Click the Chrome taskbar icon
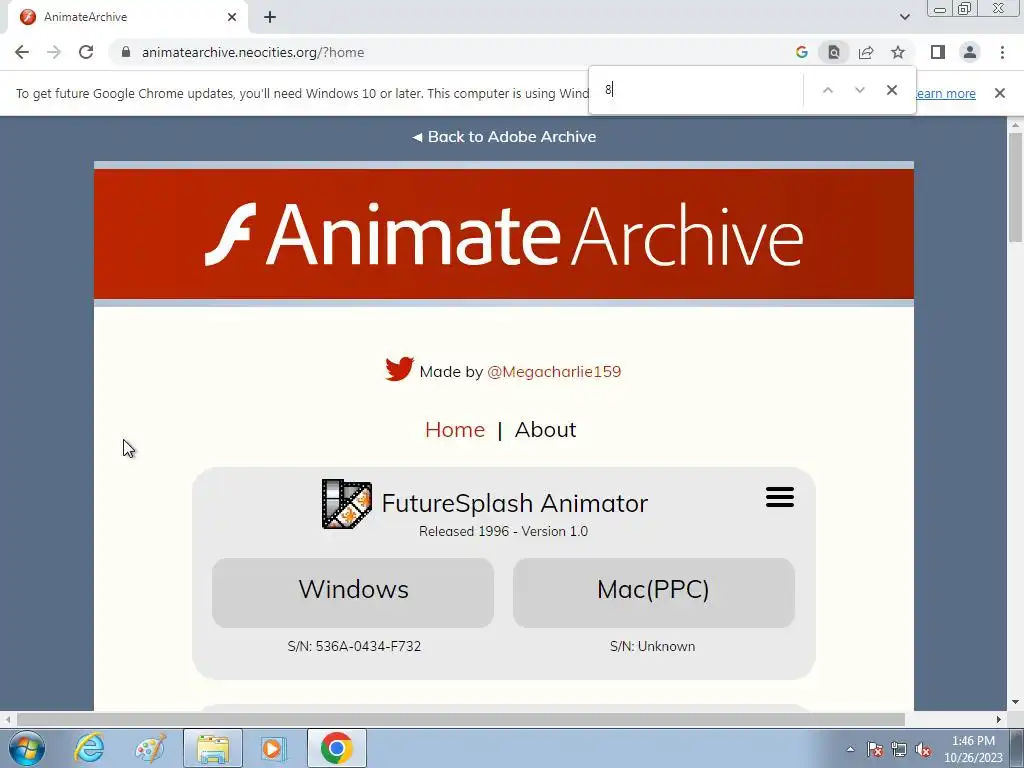The height and width of the screenshot is (768, 1024). (x=336, y=748)
